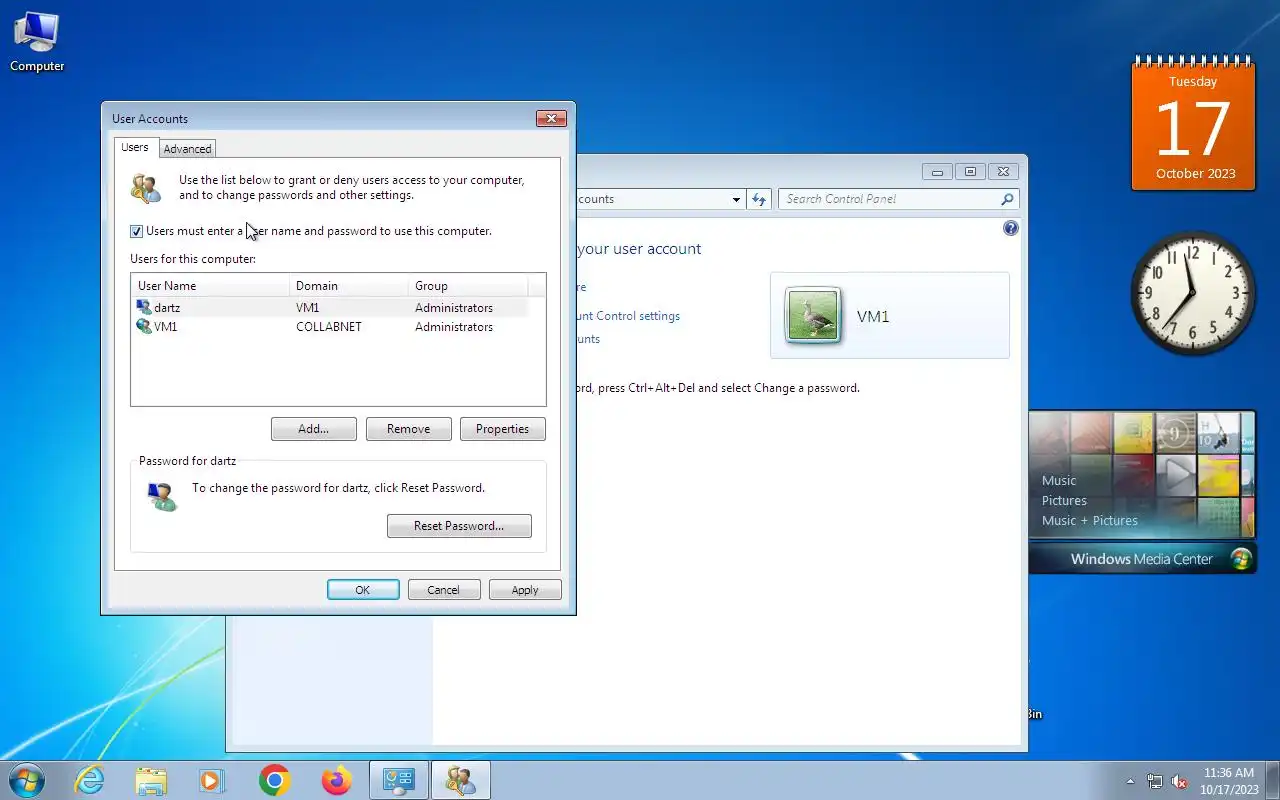
Task: Click Music + Pictures in gadget
Action: tap(1090, 520)
